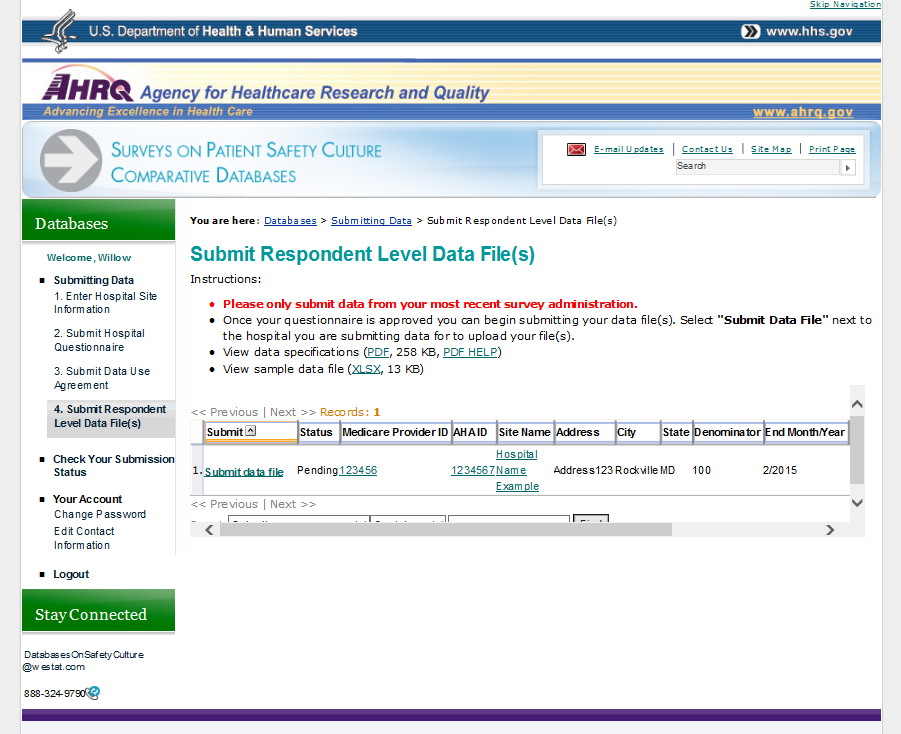Viewport: 901px width, 734px height.
Task: Click the gray arrow circle logo
Action: click(71, 160)
